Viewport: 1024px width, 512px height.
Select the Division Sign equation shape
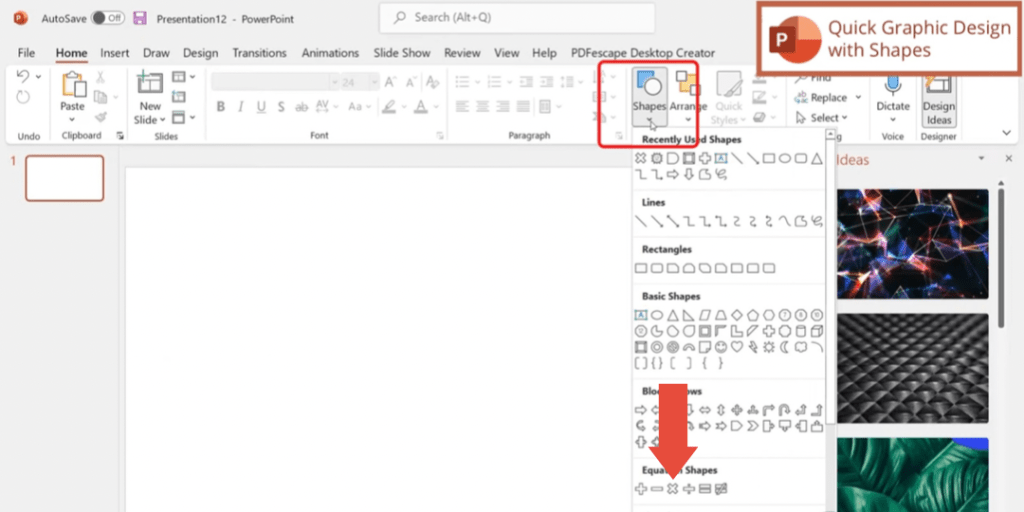(x=688, y=488)
